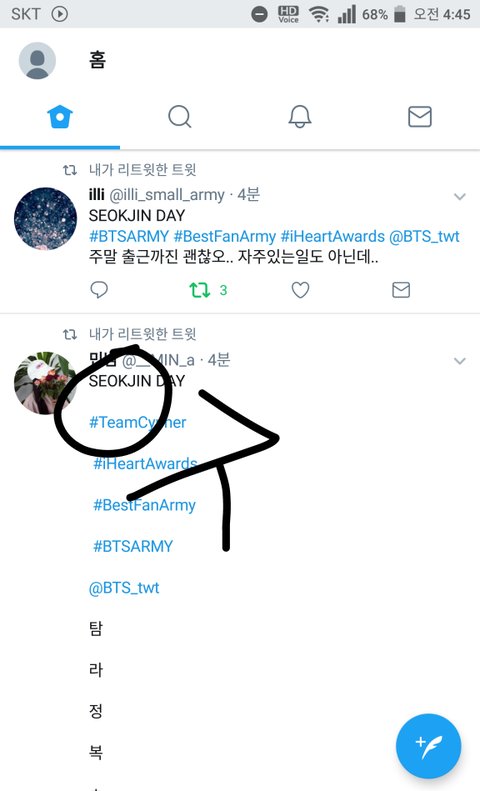Open the search magnifier tab
480x791 pixels.
tap(179, 117)
